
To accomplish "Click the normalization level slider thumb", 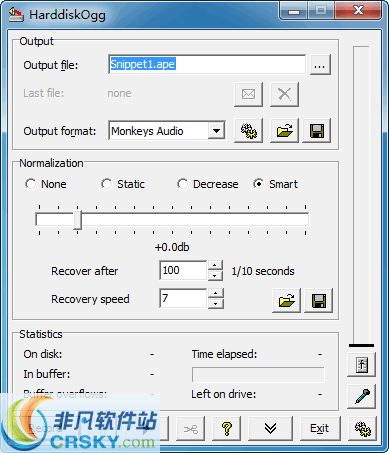I will point(77,220).
